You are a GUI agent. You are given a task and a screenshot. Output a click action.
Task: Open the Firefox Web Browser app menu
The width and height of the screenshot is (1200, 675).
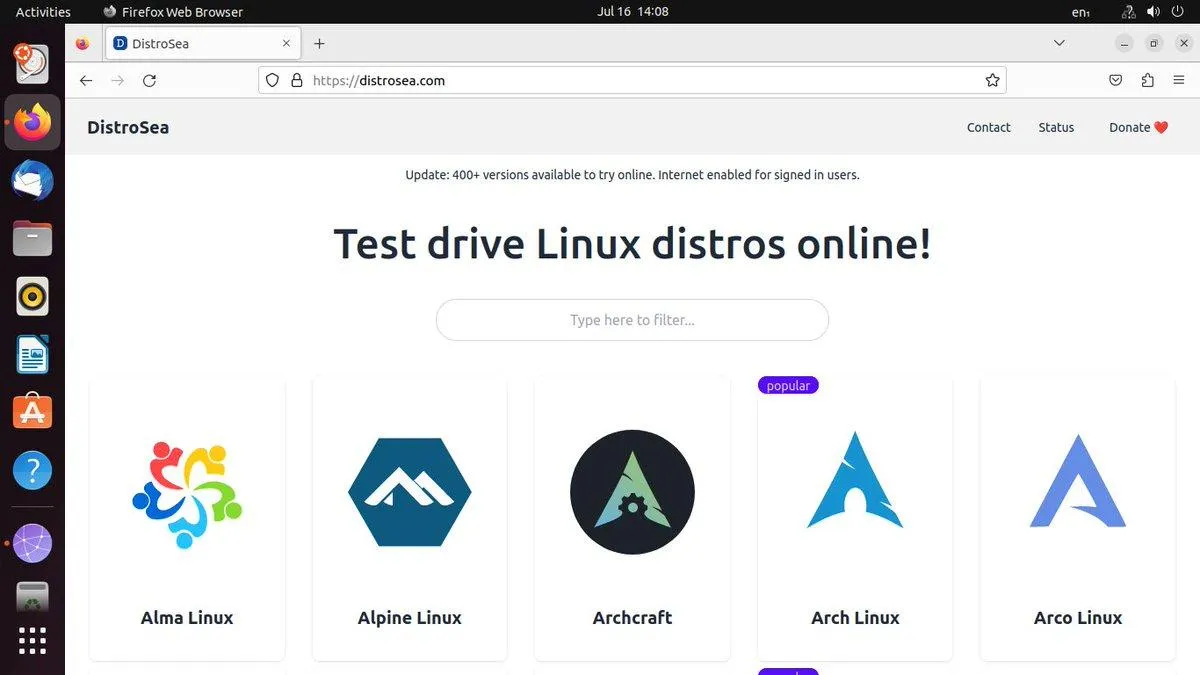[x=173, y=12]
